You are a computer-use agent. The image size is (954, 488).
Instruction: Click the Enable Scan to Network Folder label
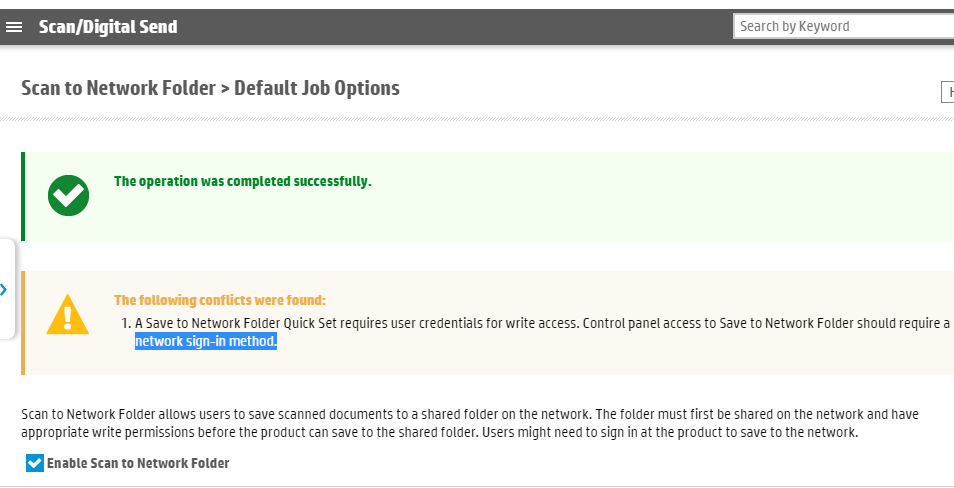(138, 463)
